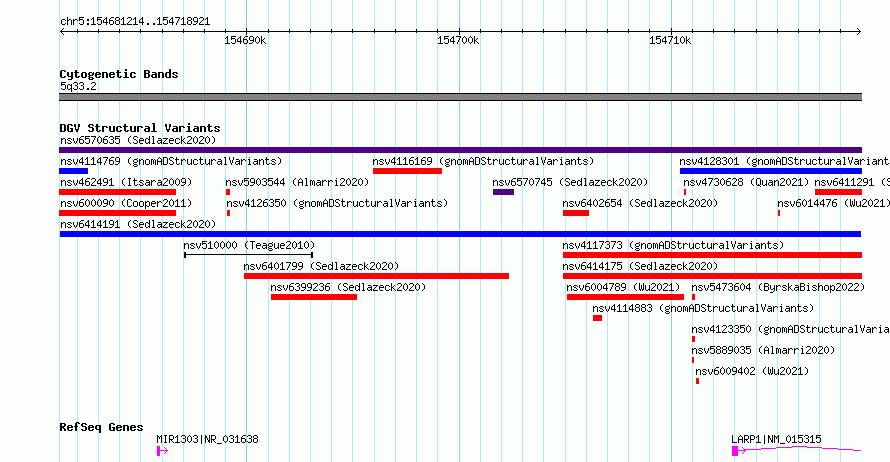Click magenta MIR1303 gene arrow glyph
The height and width of the screenshot is (462, 890).
(162, 451)
